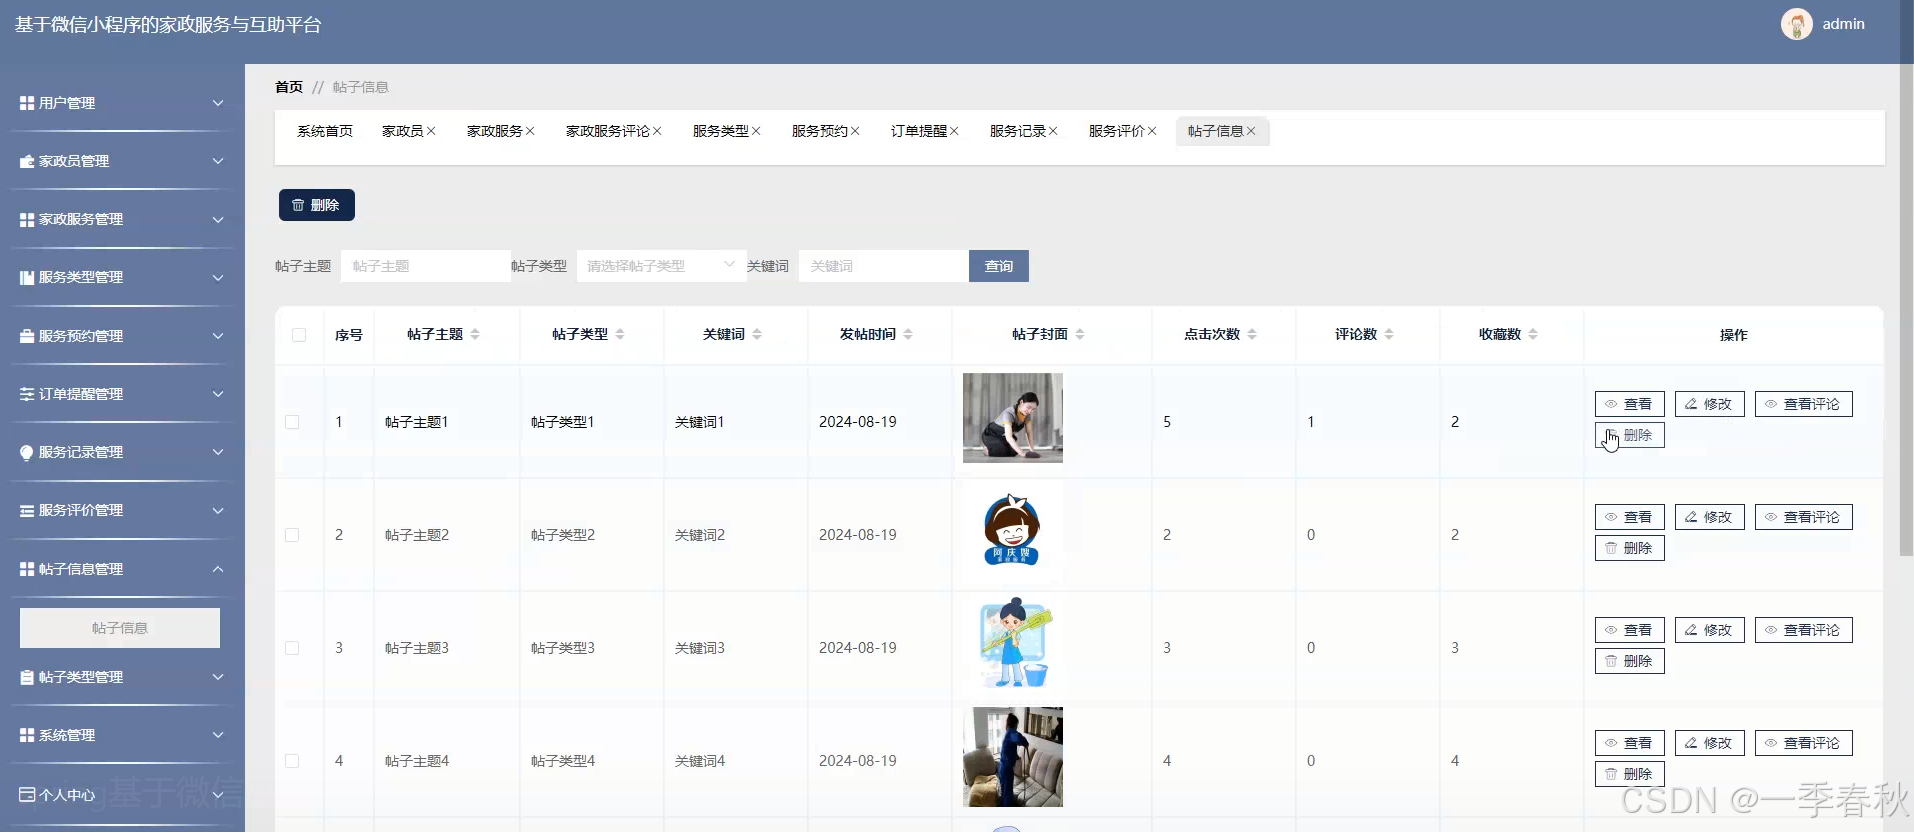Open 查看评论 for 帖子主题2
1914x832 pixels.
pyautogui.click(x=1803, y=517)
